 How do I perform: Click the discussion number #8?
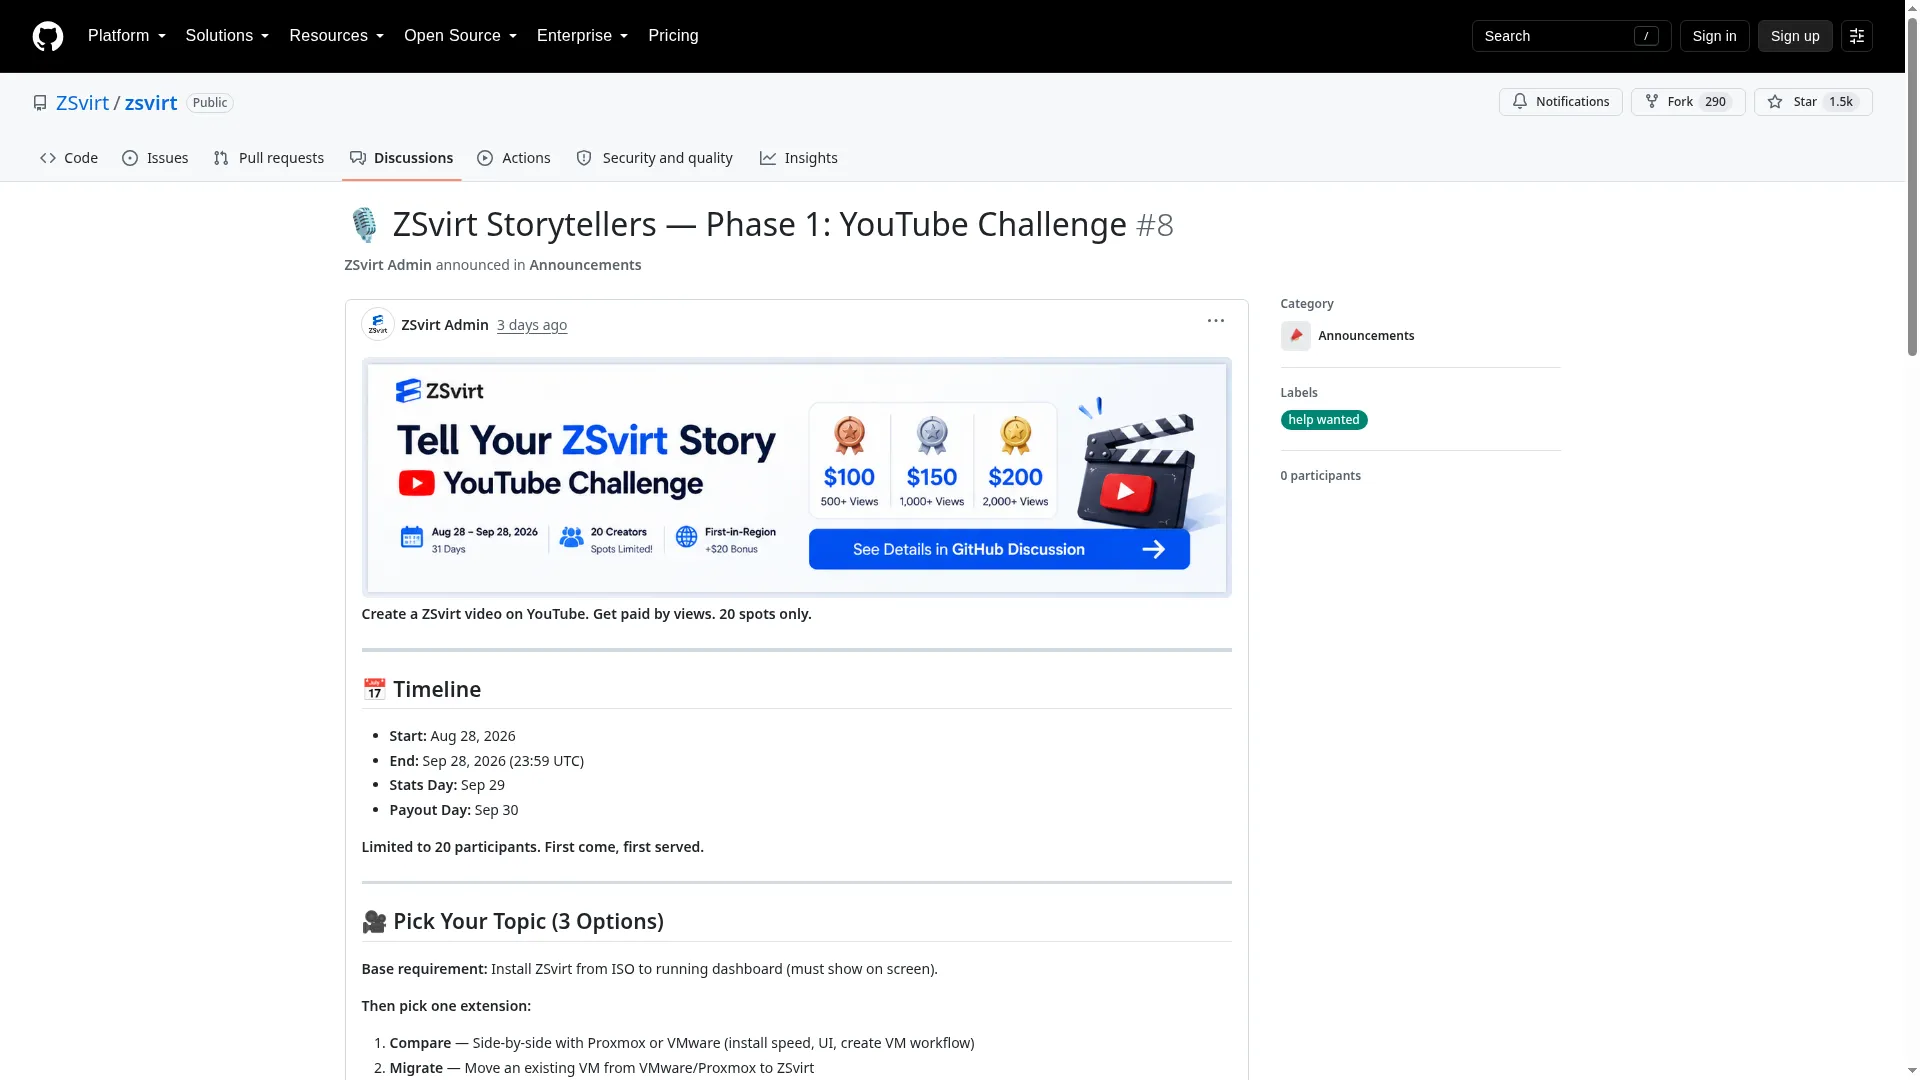coord(1155,225)
